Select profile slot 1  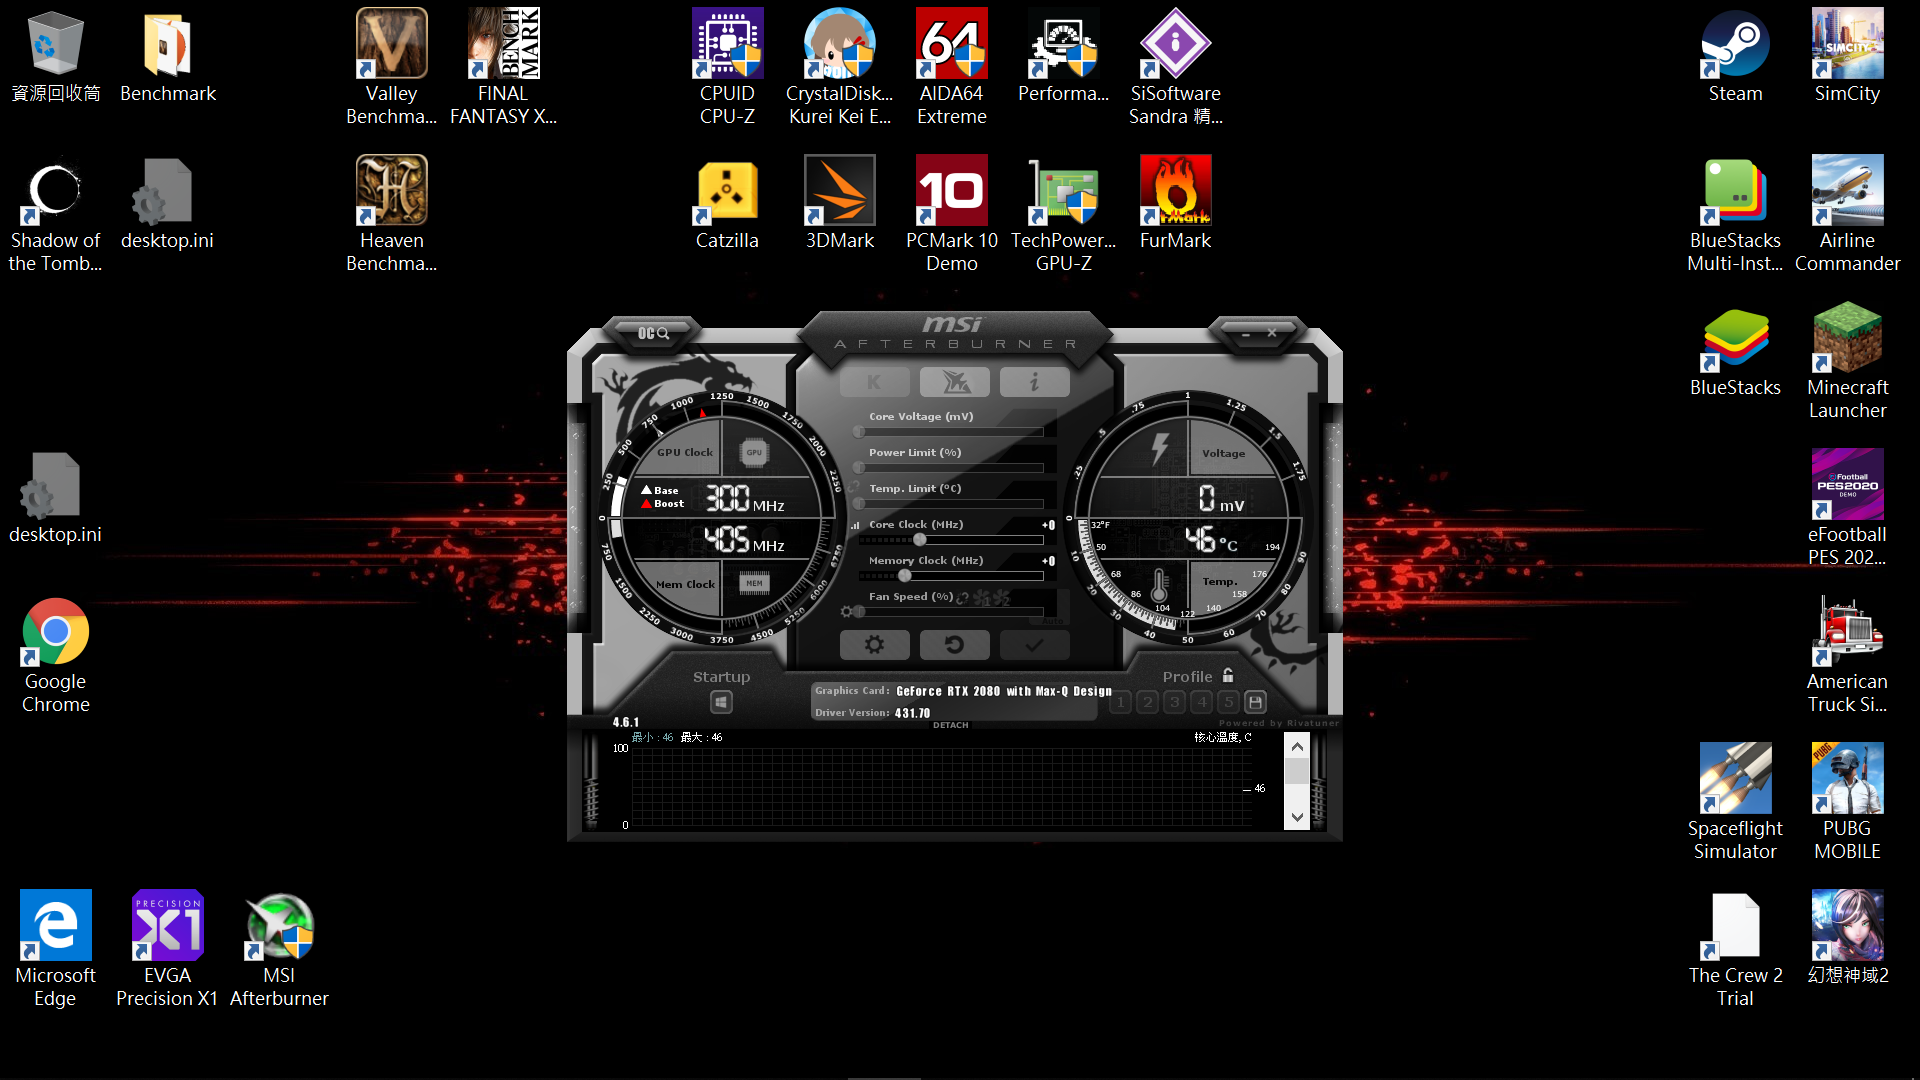(x=1121, y=702)
